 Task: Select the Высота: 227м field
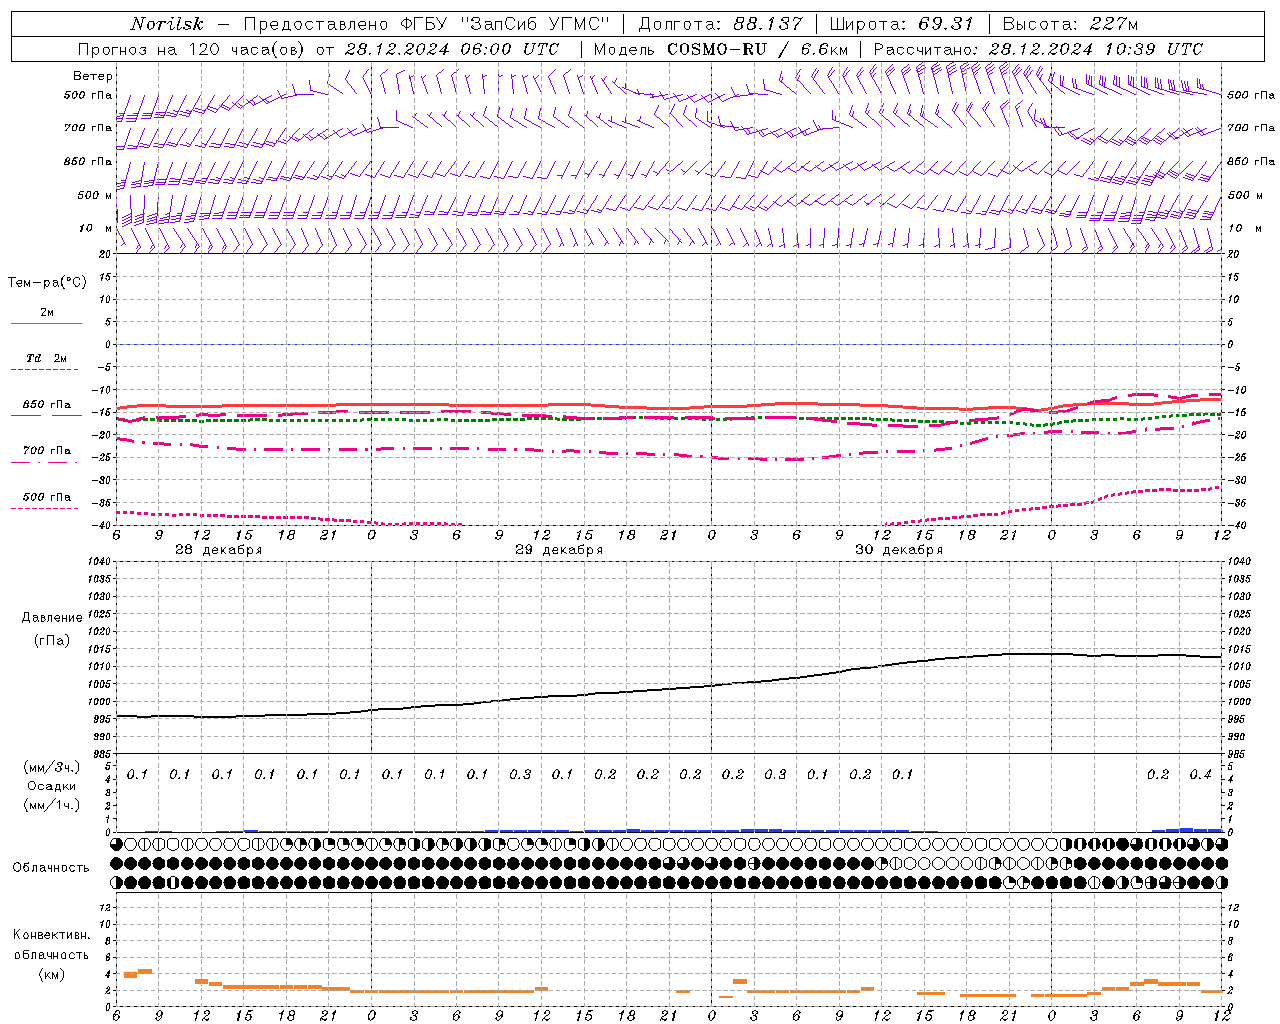point(1070,24)
